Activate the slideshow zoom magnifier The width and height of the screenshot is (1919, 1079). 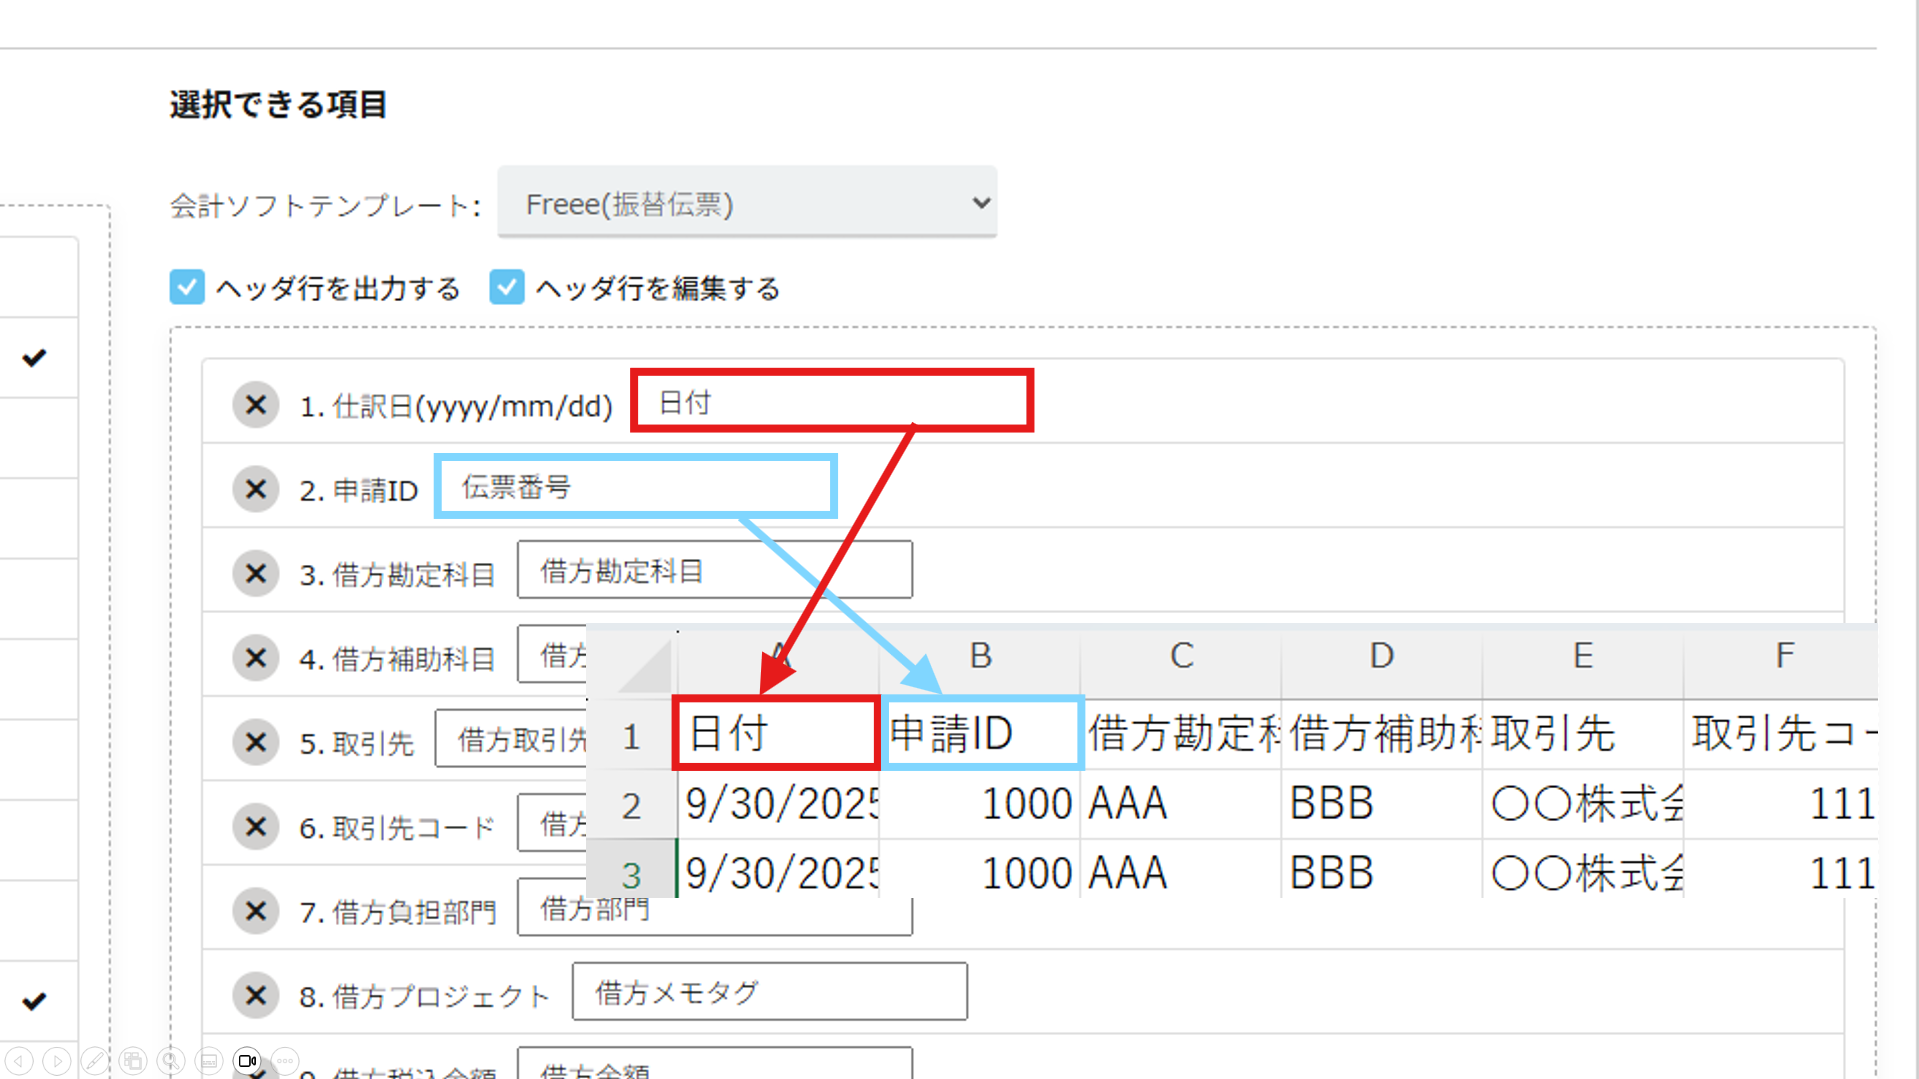171,1061
